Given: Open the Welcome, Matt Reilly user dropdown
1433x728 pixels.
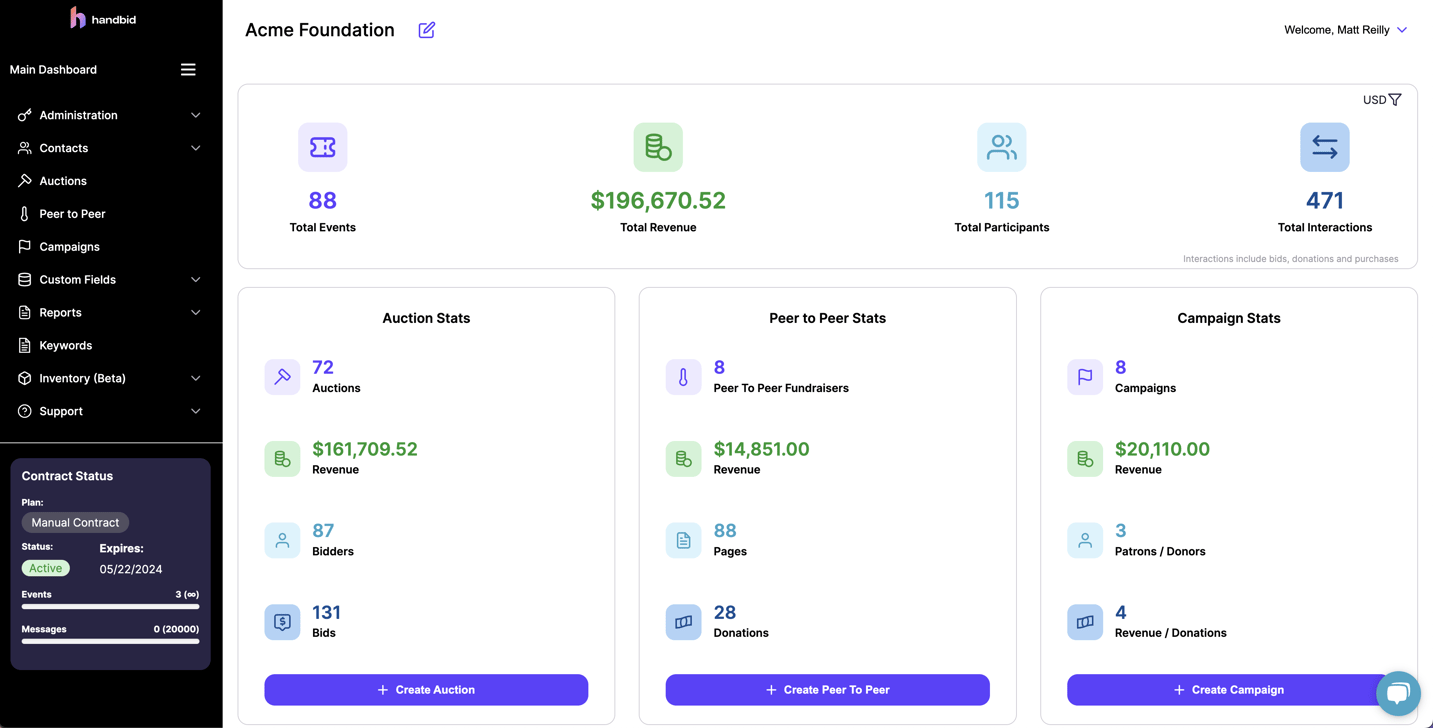Looking at the screenshot, I should 1346,30.
